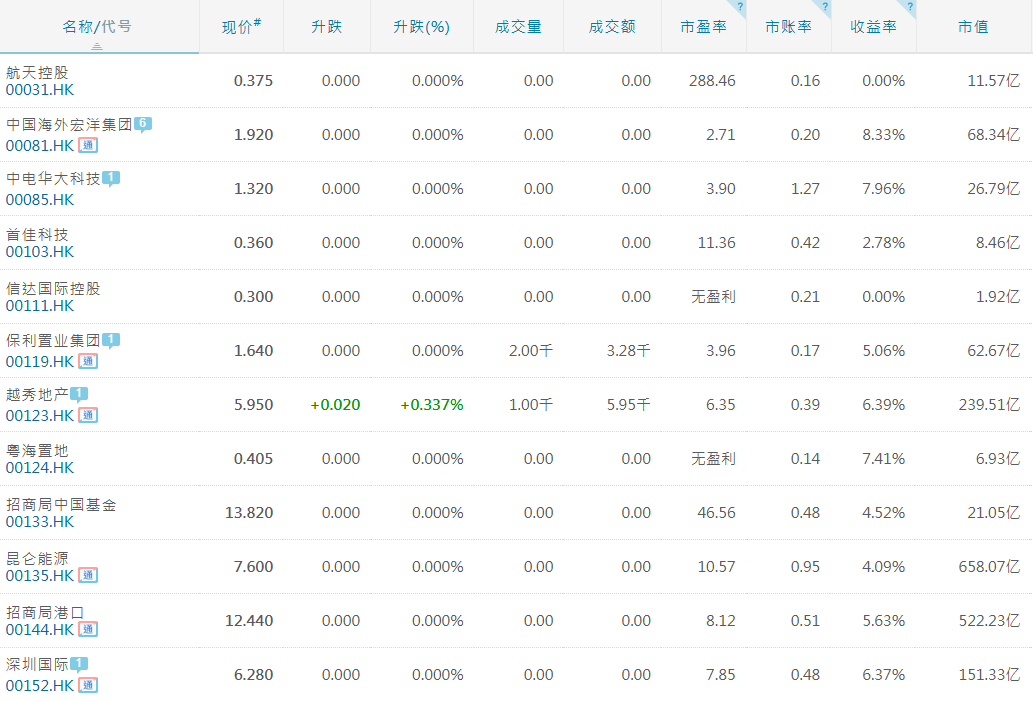Click turnover 5.95千

(628, 405)
